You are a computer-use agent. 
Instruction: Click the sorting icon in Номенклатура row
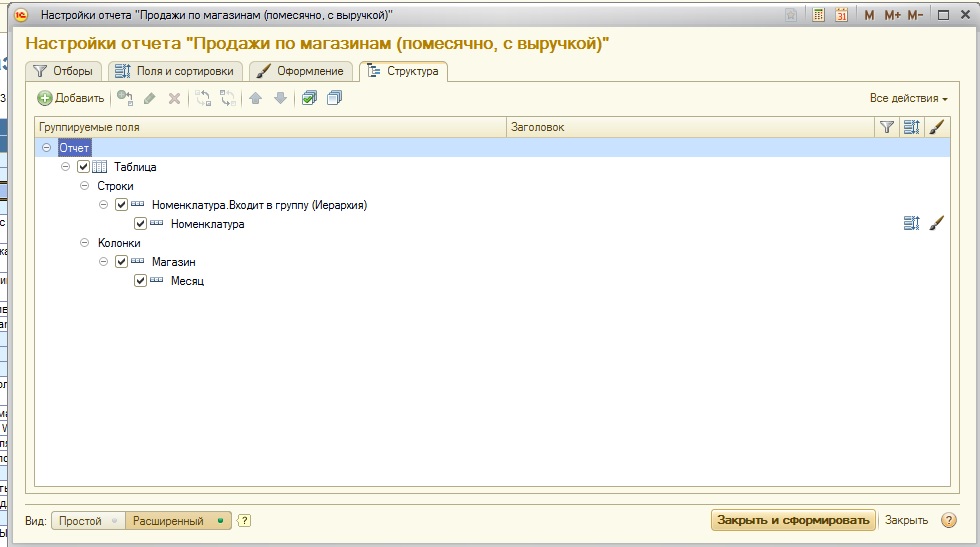[911, 224]
